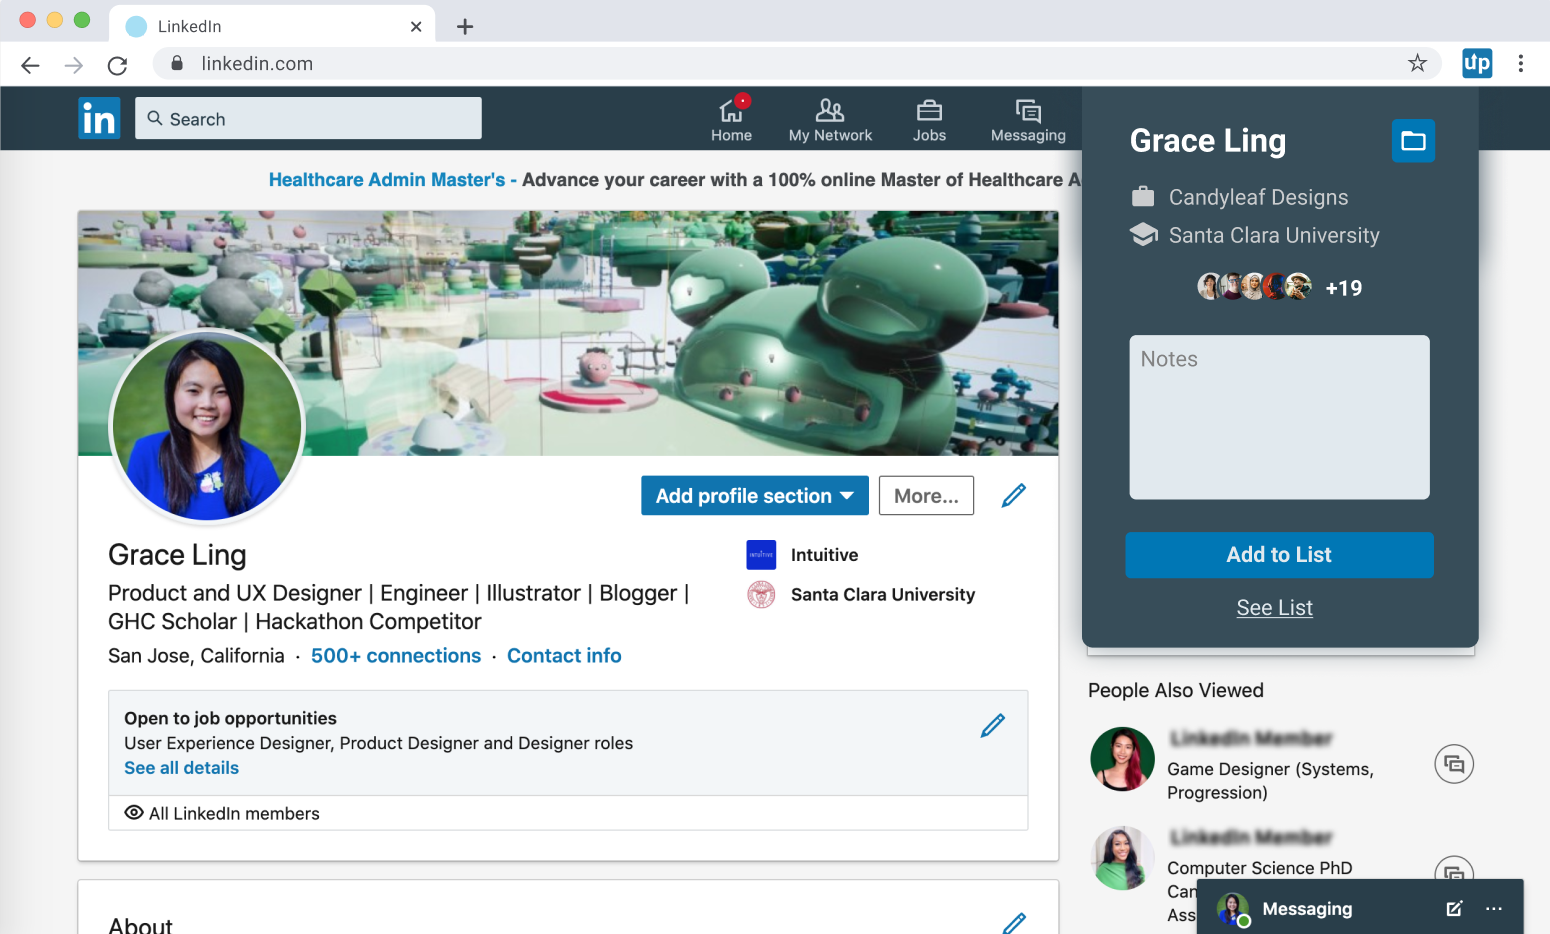Screen dimensions: 1550x934
Task: Click the +19 contacts count
Action: [x=1343, y=288]
